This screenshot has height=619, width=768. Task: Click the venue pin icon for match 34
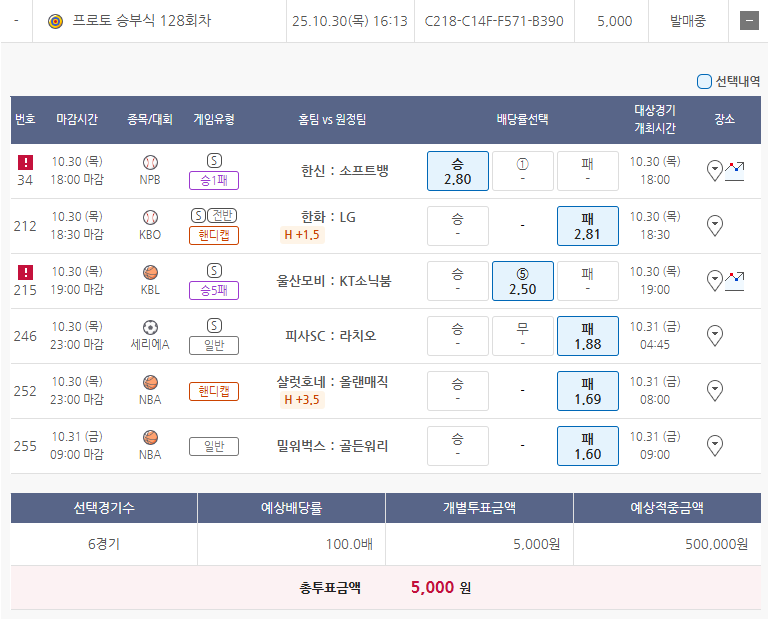(714, 170)
